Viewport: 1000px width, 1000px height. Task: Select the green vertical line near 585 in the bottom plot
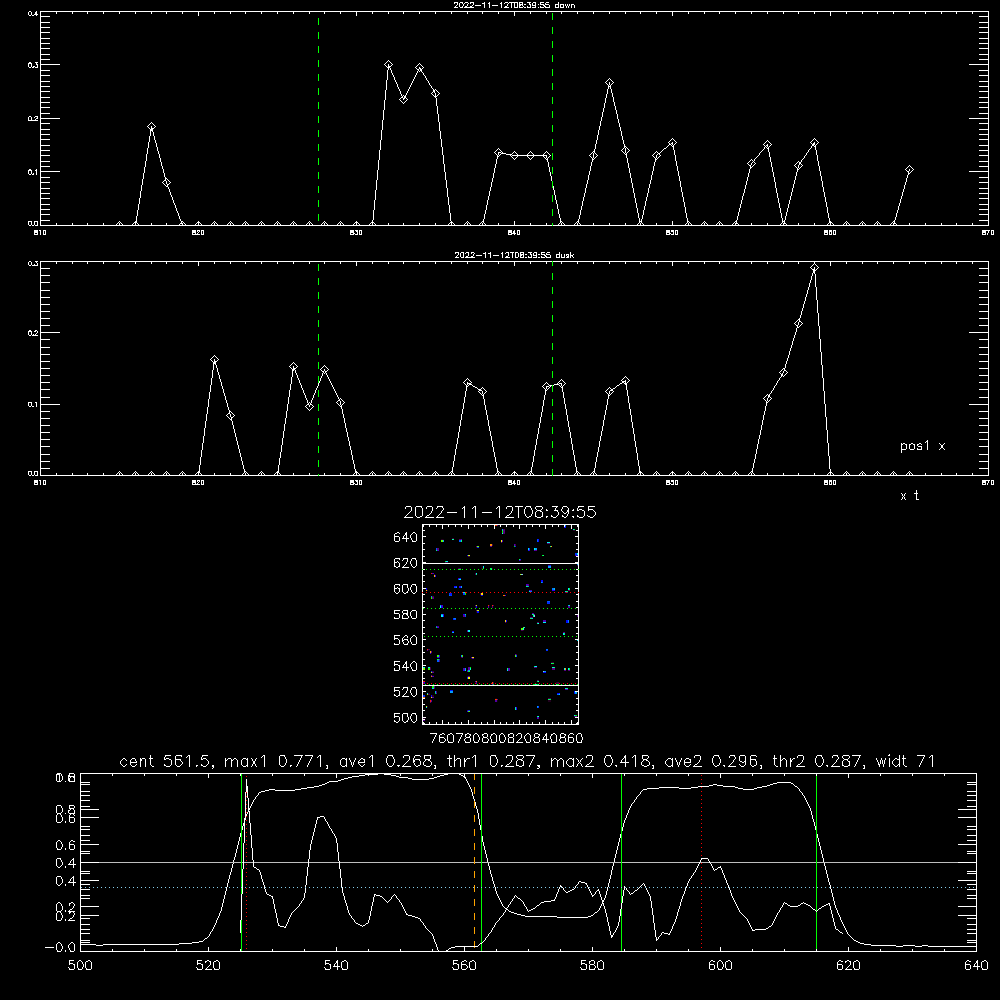coord(621,861)
